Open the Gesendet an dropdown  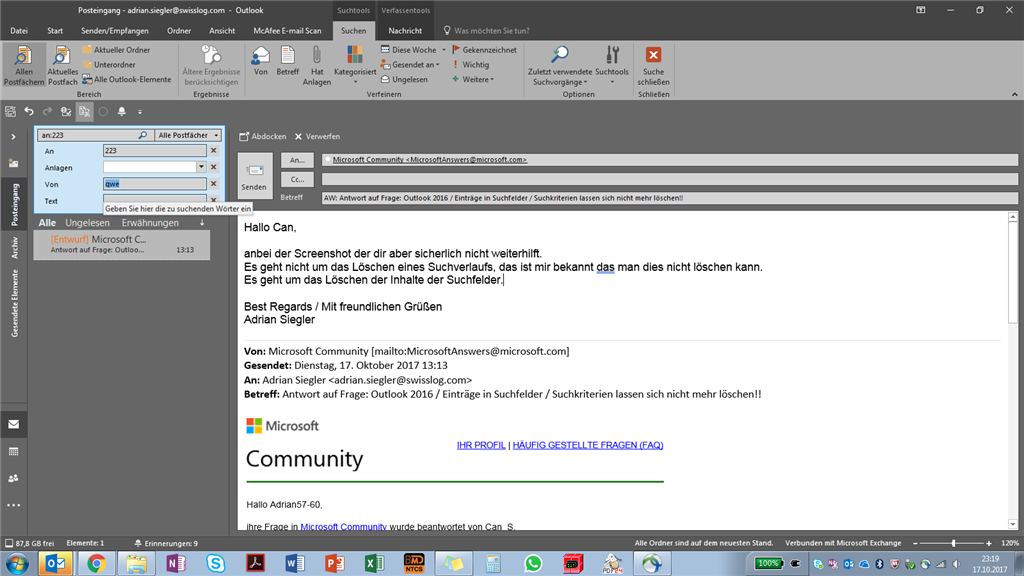pos(410,65)
